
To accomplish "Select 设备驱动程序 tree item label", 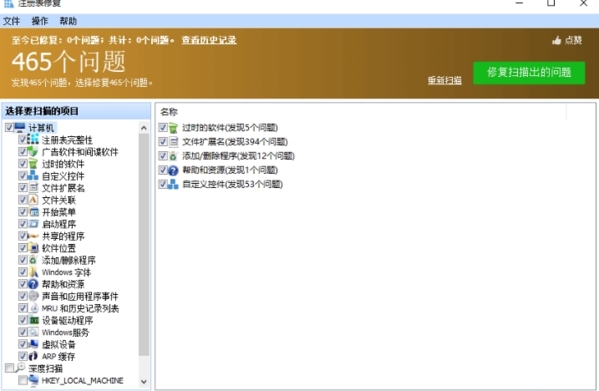I will point(67,320).
